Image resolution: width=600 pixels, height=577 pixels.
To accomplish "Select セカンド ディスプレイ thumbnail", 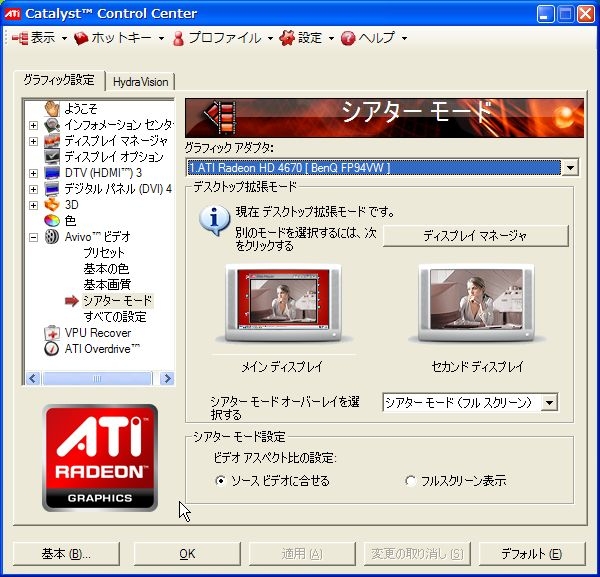I will point(476,303).
